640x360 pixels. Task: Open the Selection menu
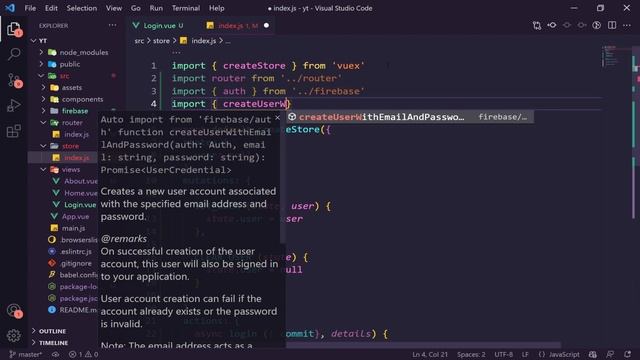click(82, 8)
